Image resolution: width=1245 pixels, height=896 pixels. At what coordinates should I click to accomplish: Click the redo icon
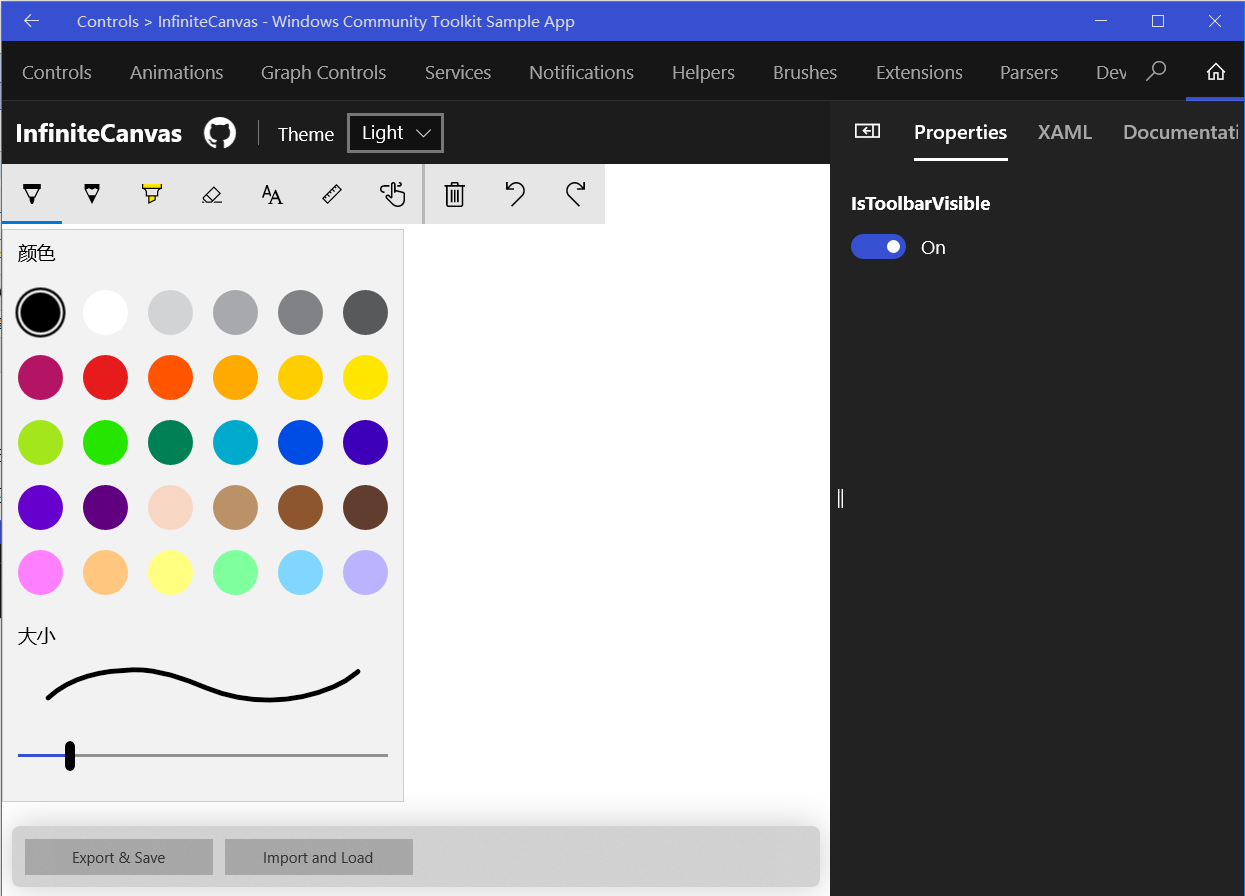575,194
